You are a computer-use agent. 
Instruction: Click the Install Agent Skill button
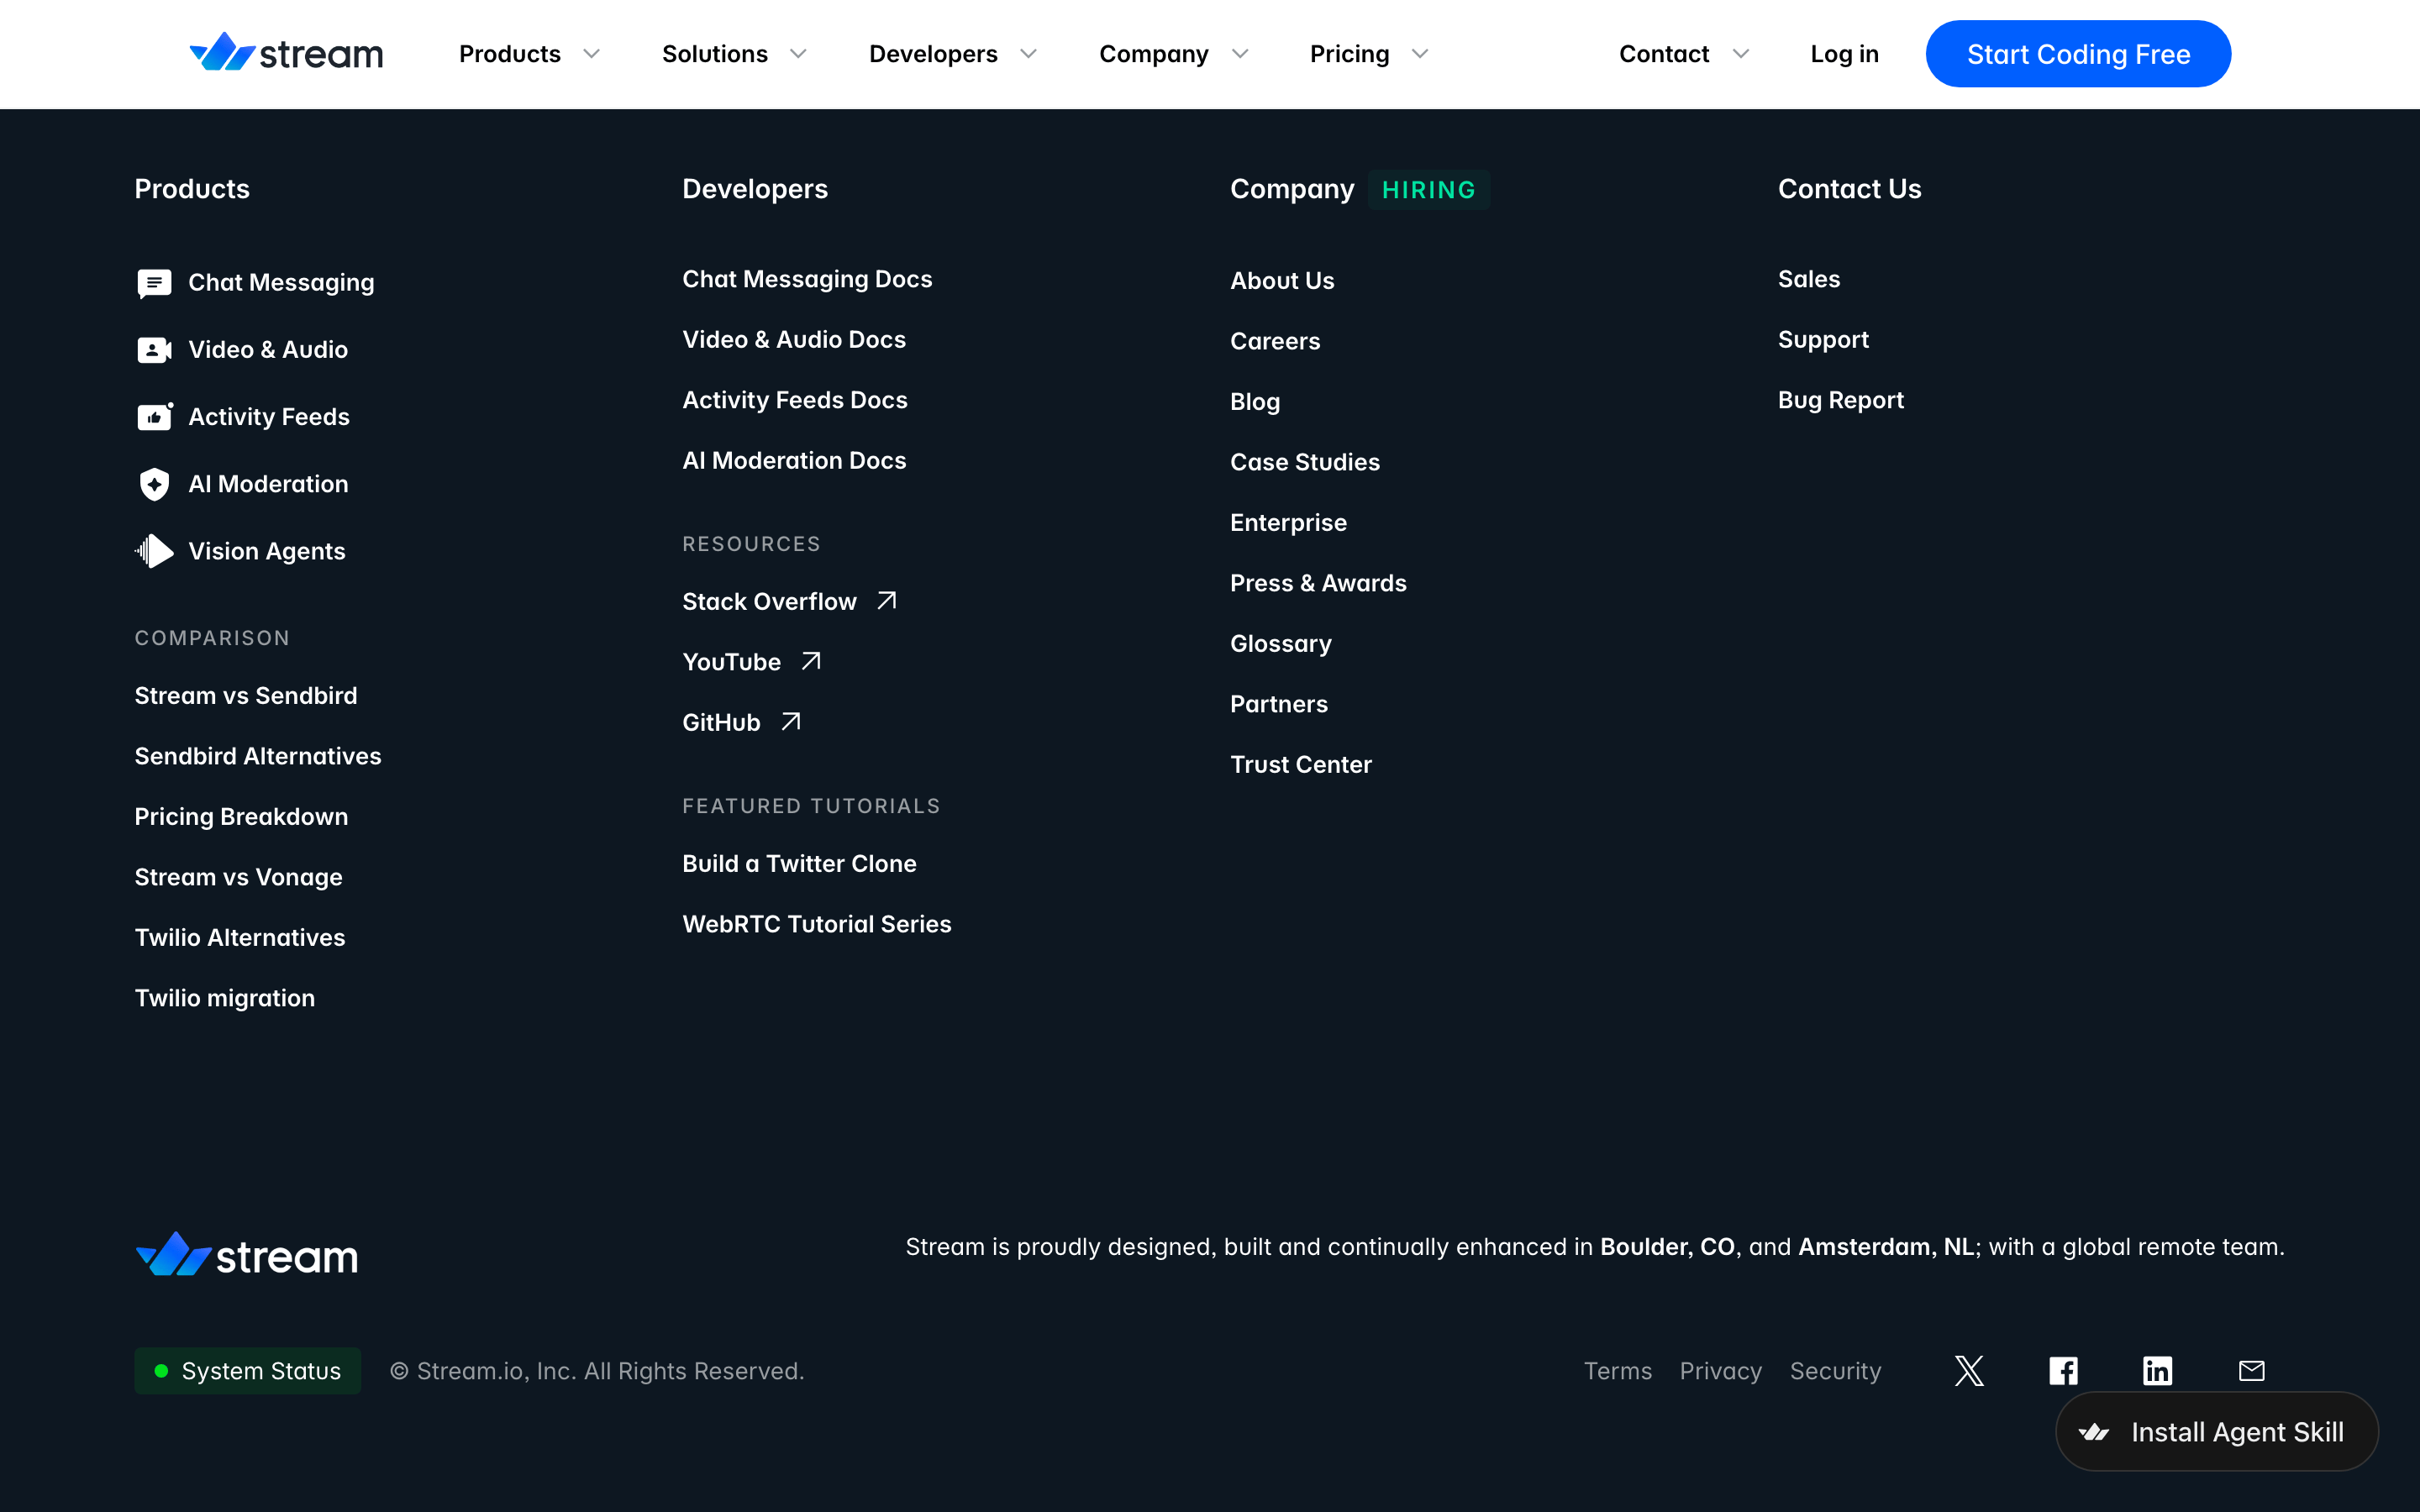tap(2216, 1432)
